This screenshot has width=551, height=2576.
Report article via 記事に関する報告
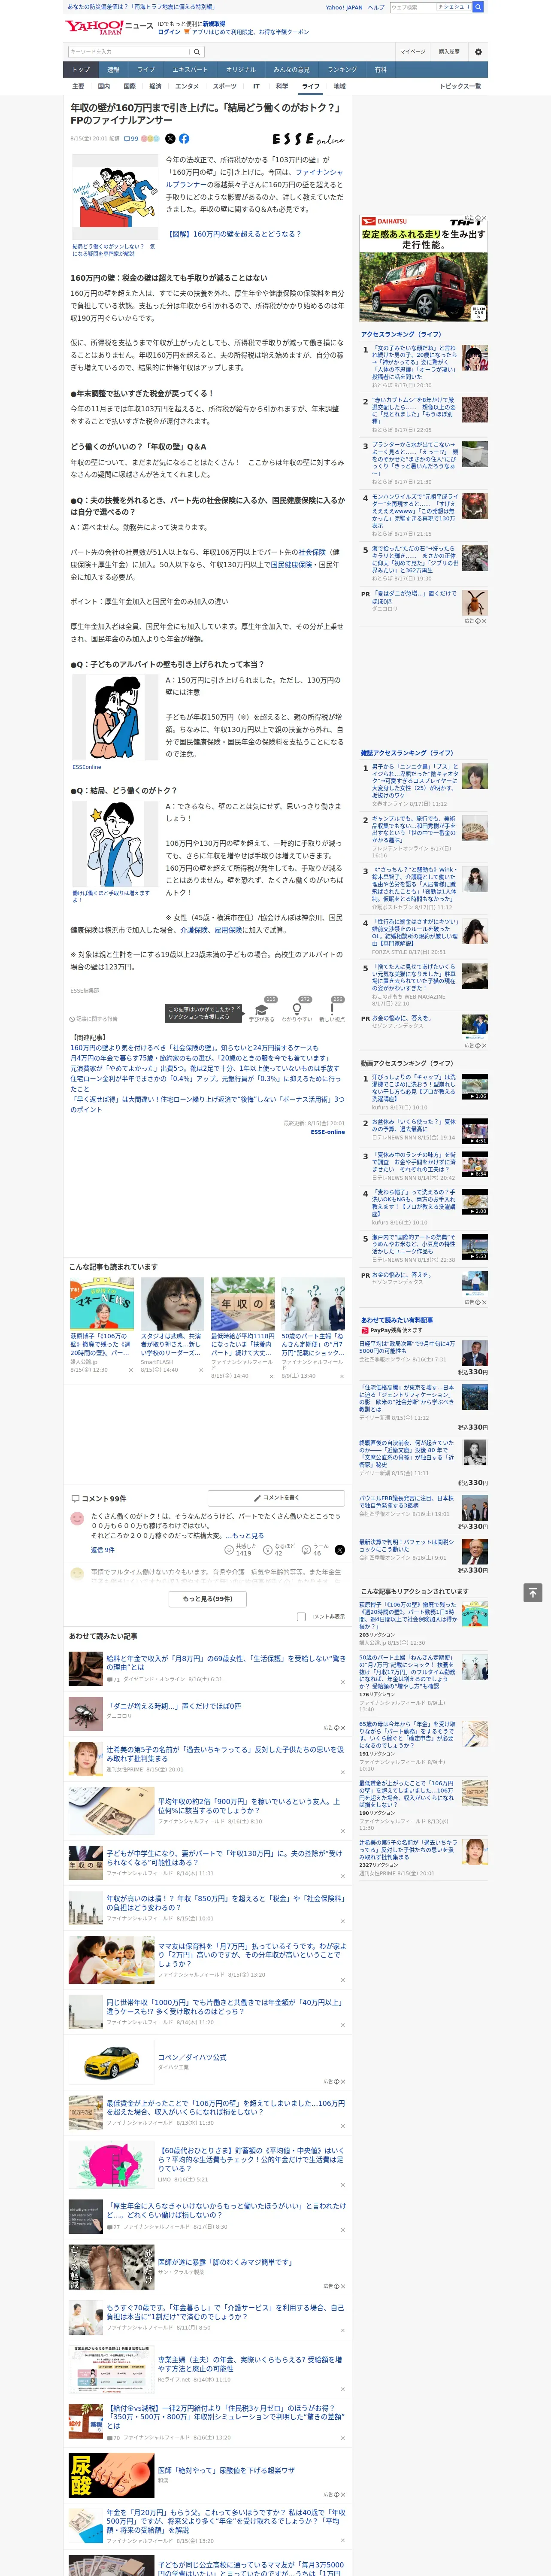[94, 1019]
